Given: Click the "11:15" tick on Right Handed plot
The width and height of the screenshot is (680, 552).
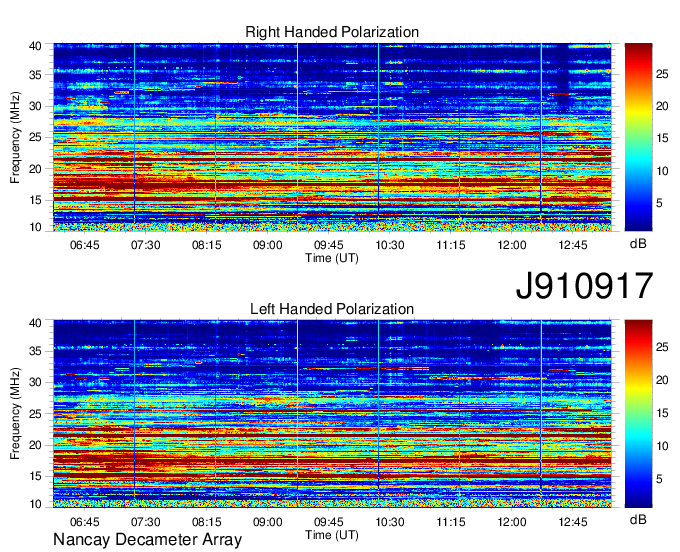Looking at the screenshot, I should coord(451,245).
